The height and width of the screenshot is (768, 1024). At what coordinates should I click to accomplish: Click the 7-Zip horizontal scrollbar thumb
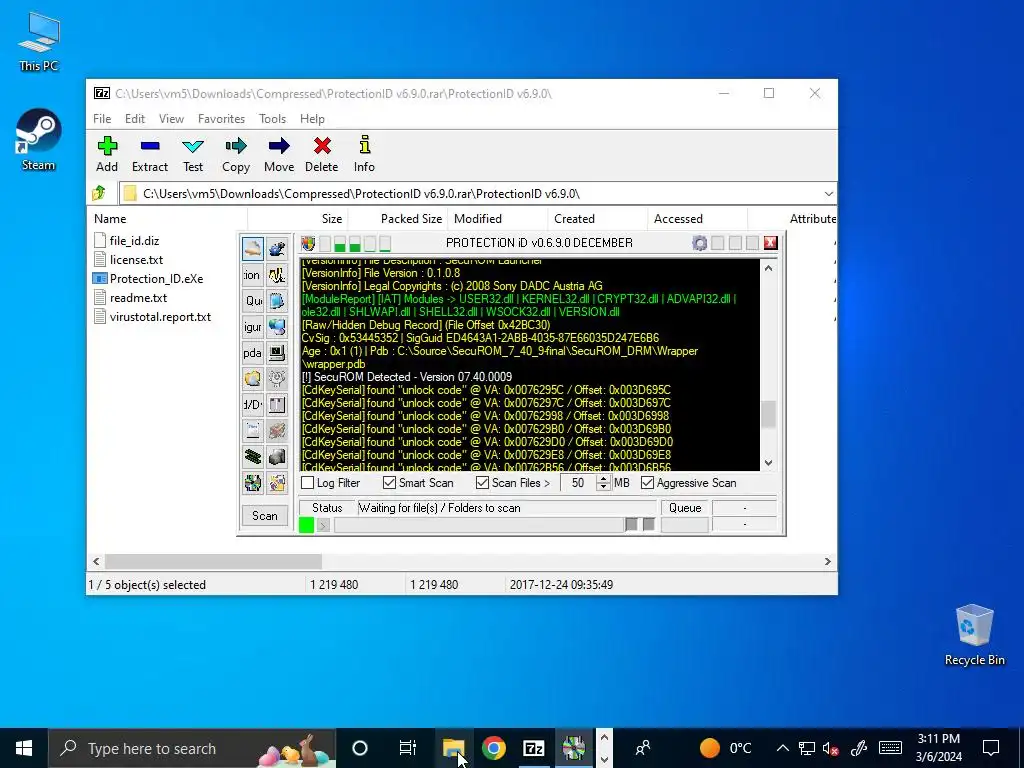214,562
